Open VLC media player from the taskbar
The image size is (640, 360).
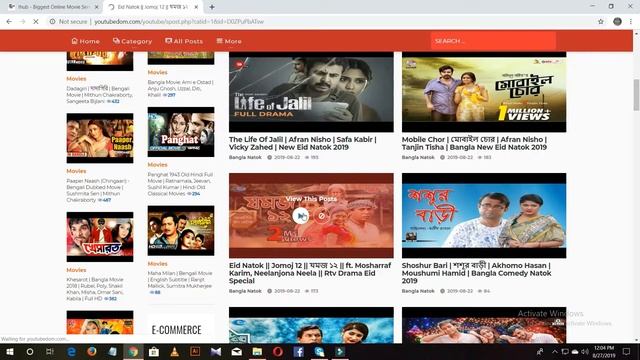(x=175, y=351)
